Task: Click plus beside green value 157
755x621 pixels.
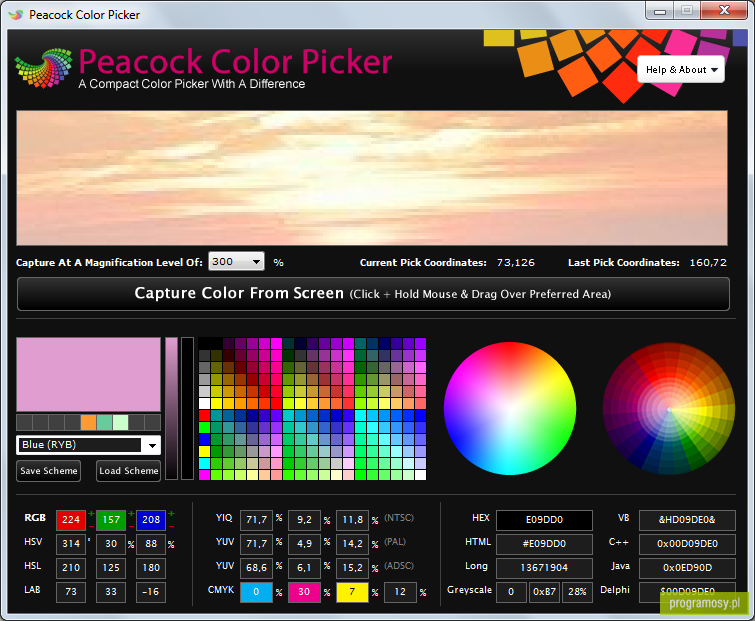Action: click(x=131, y=514)
